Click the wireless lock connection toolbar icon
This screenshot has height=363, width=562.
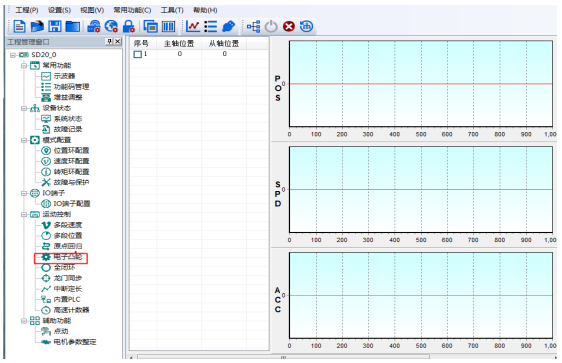pyautogui.click(x=94, y=26)
